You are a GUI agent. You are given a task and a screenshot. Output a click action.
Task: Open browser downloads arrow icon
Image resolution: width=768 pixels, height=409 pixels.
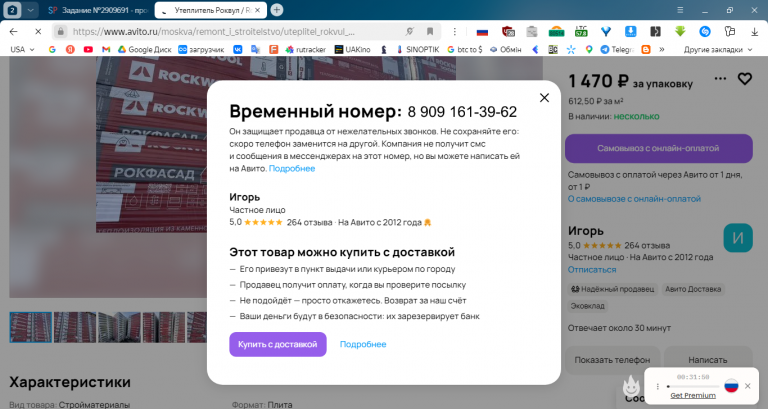point(754,32)
